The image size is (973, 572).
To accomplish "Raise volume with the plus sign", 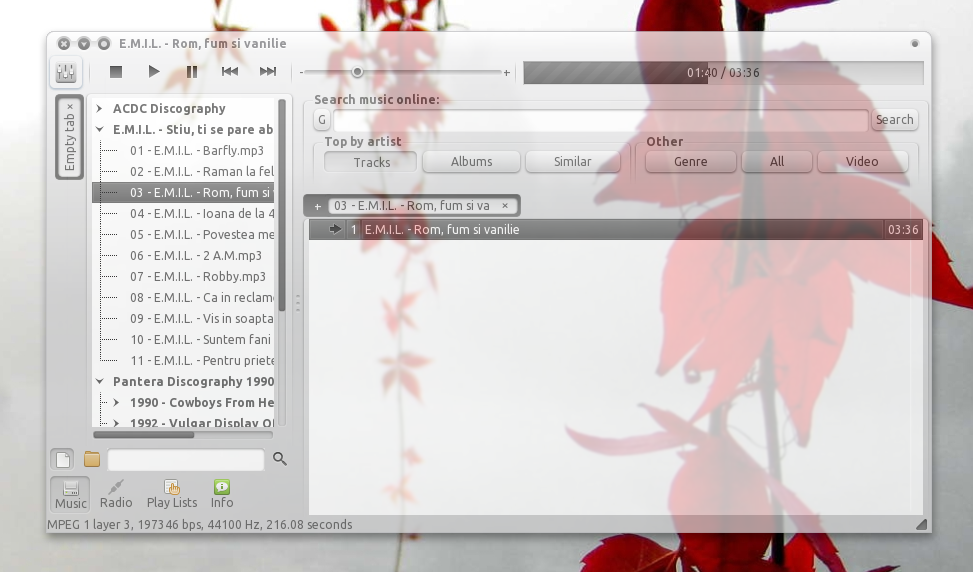I will tap(506, 73).
